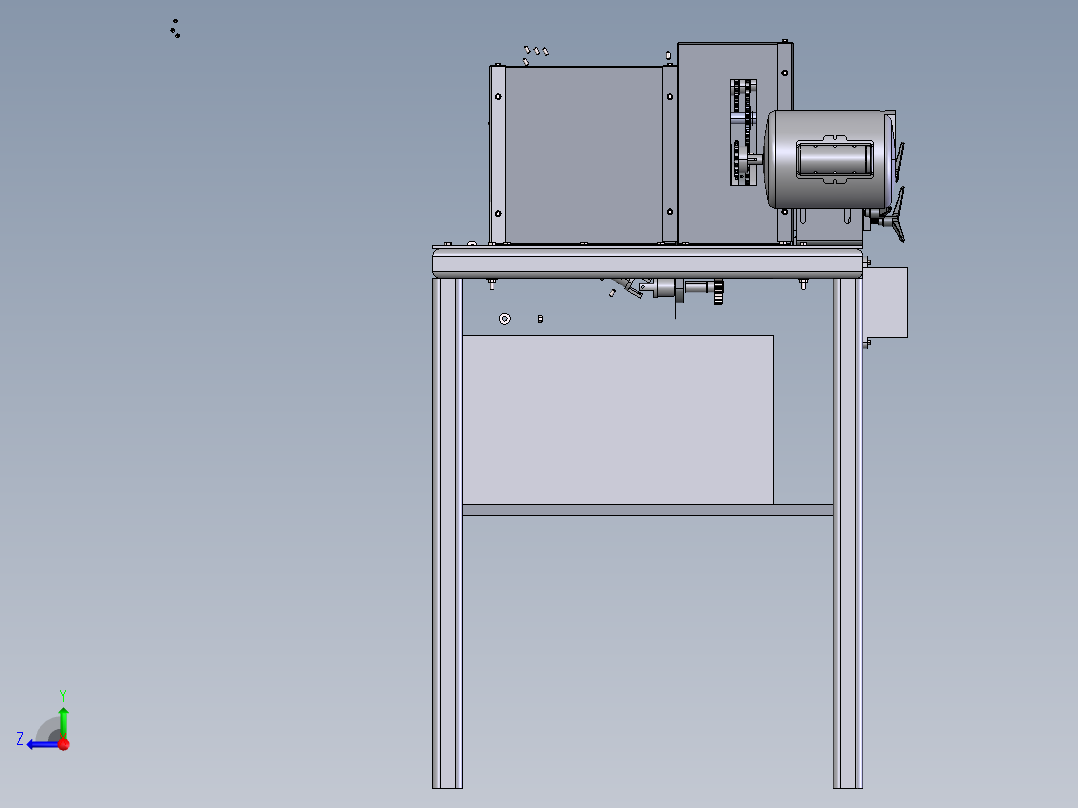Select the table top beam

647,263
